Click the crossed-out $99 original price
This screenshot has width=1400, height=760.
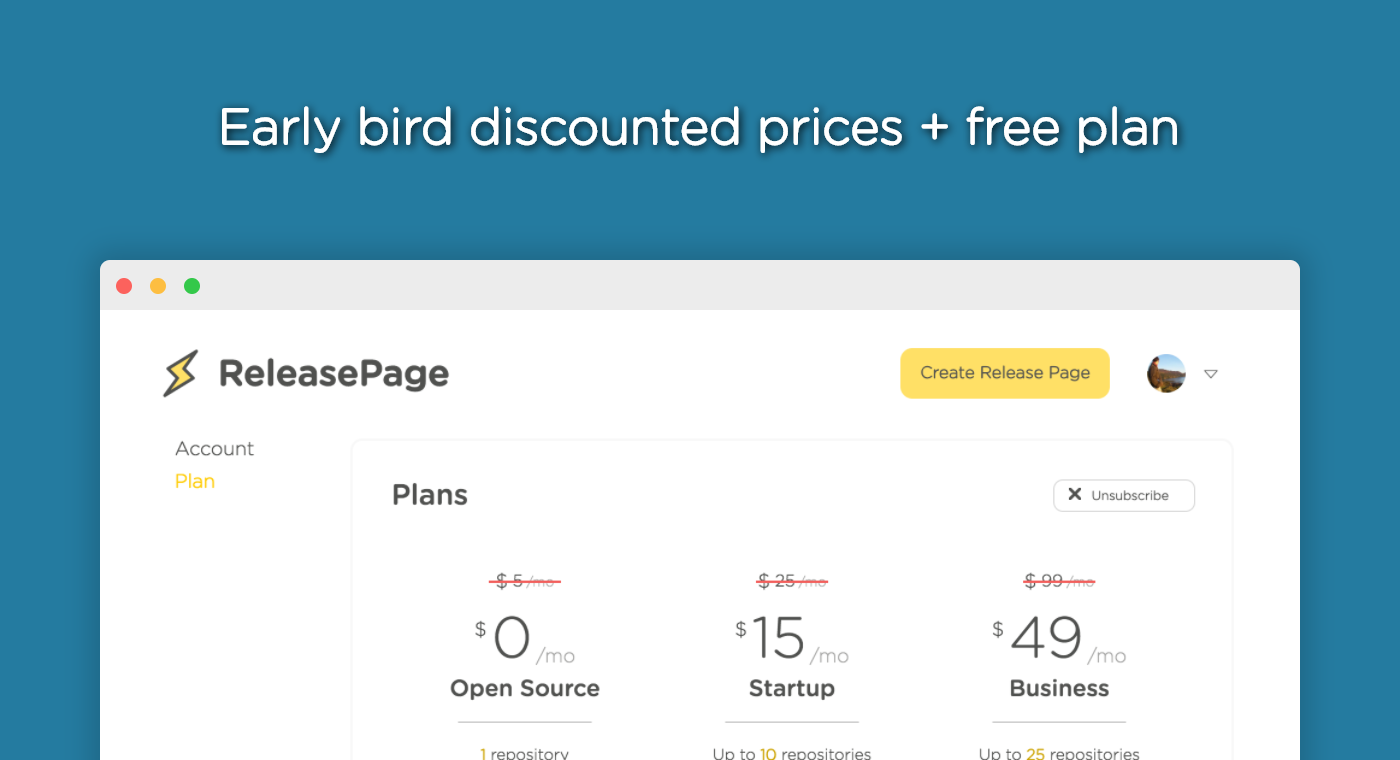pos(1059,581)
